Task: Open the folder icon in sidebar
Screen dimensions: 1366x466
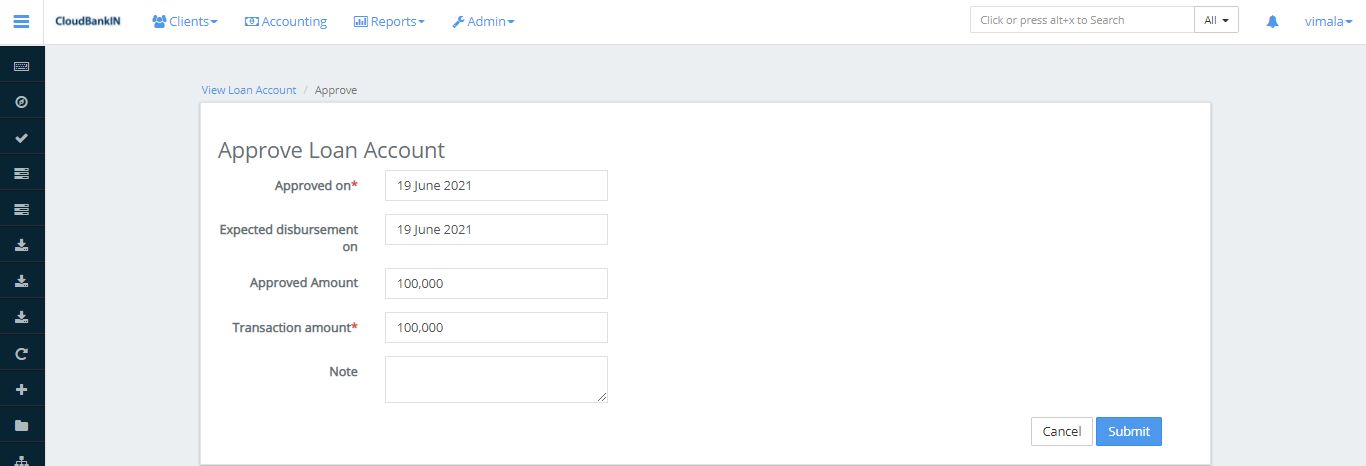Action: click(21, 425)
